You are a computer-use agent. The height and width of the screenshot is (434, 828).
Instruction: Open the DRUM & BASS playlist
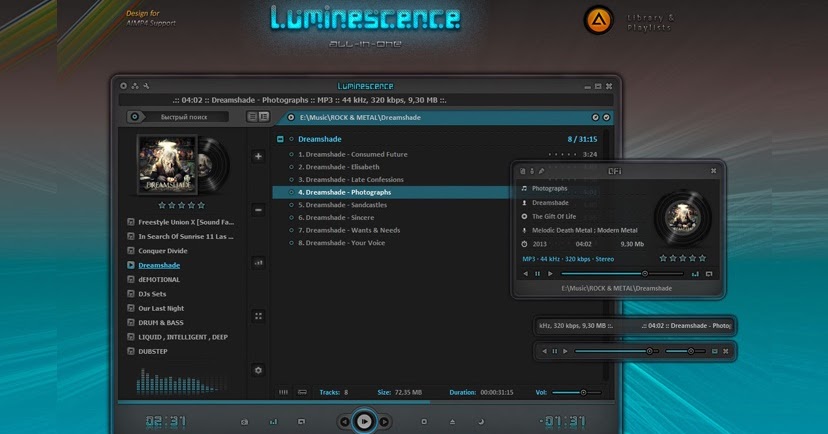click(x=161, y=323)
